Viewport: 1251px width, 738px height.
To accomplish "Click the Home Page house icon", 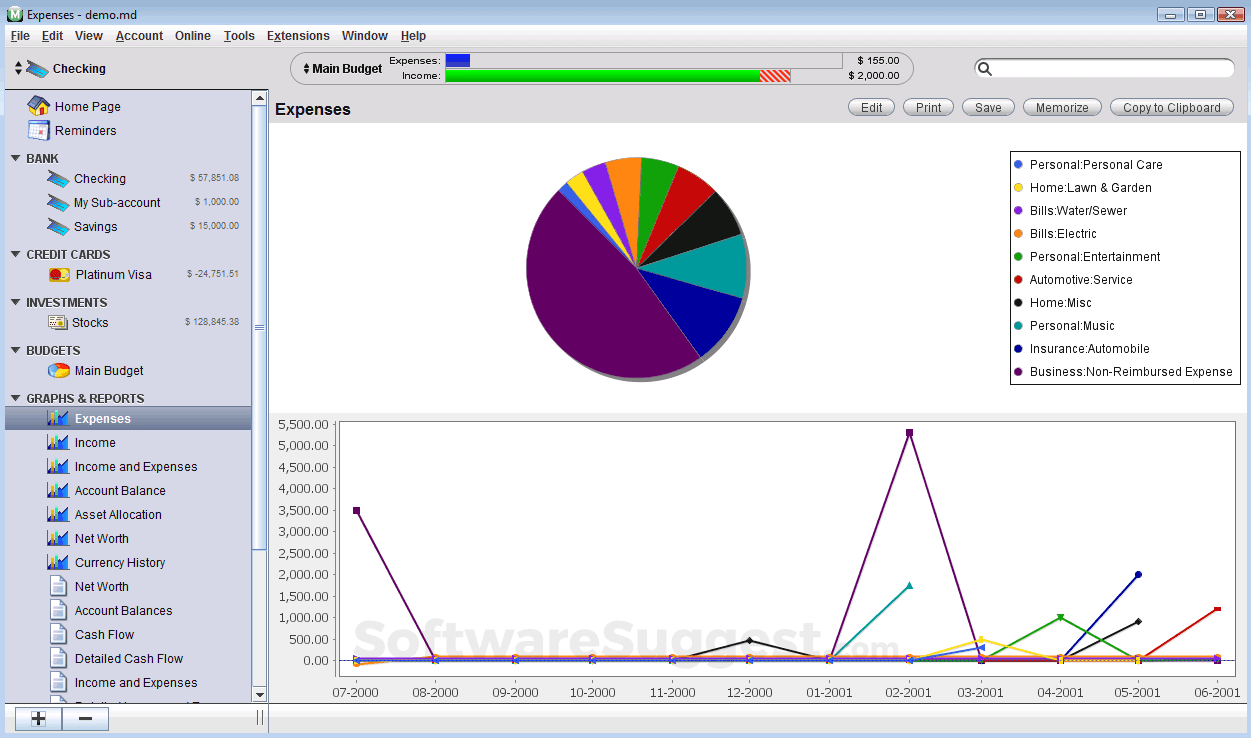I will click(39, 106).
